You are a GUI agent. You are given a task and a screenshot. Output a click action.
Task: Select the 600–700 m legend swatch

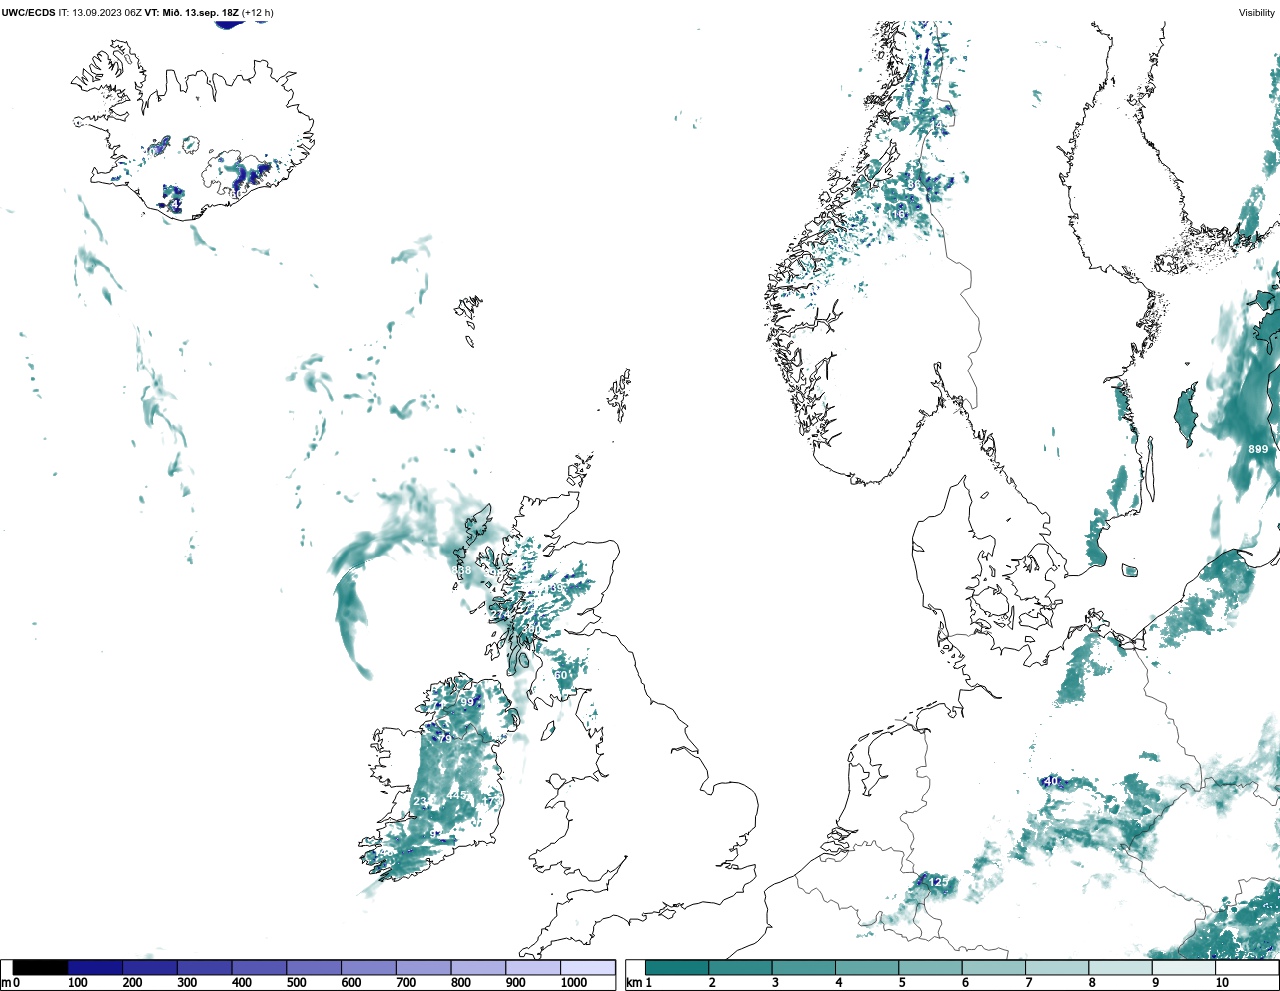tap(368, 967)
